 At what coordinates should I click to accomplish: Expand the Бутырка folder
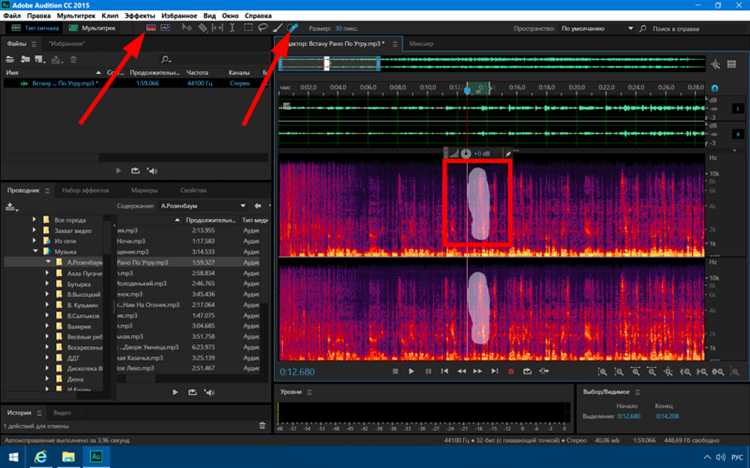point(47,284)
